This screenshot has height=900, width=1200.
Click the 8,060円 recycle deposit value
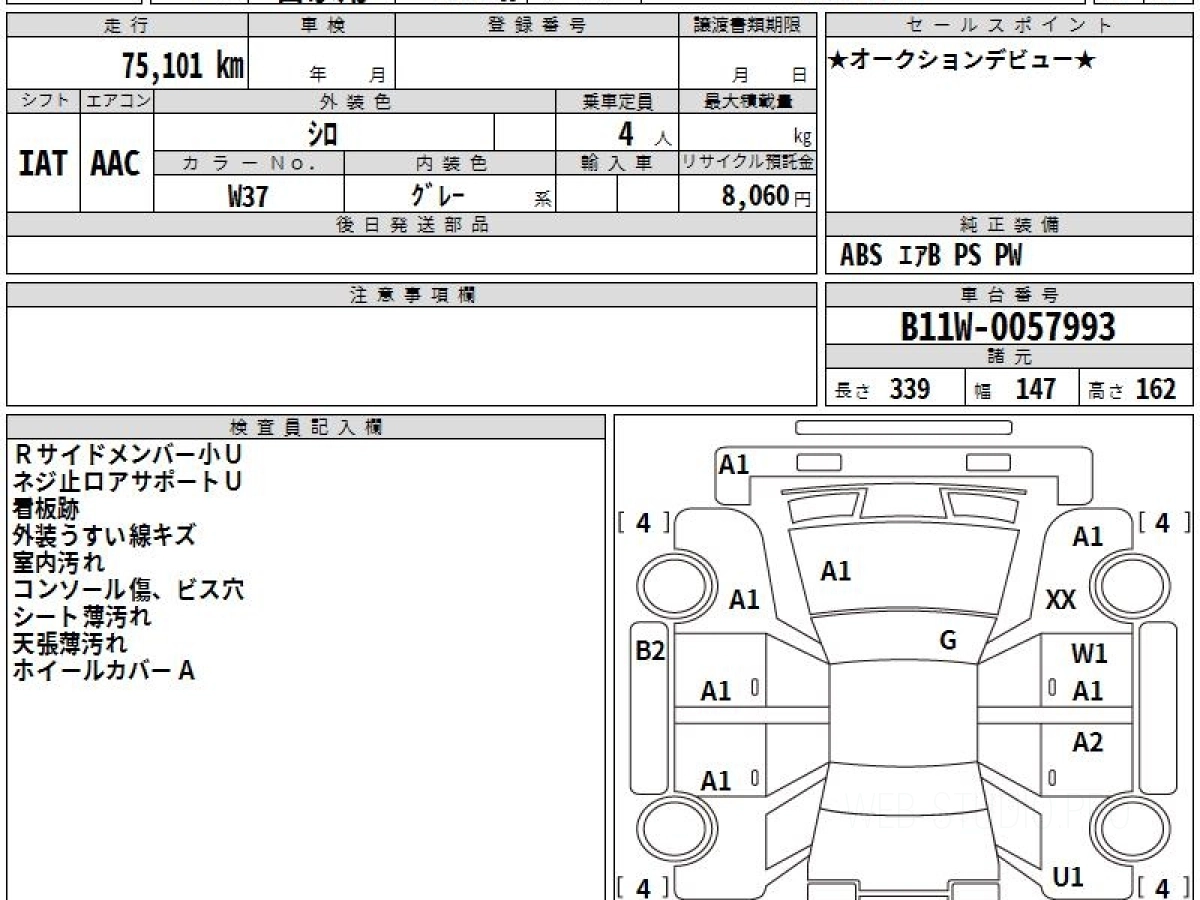[766, 196]
